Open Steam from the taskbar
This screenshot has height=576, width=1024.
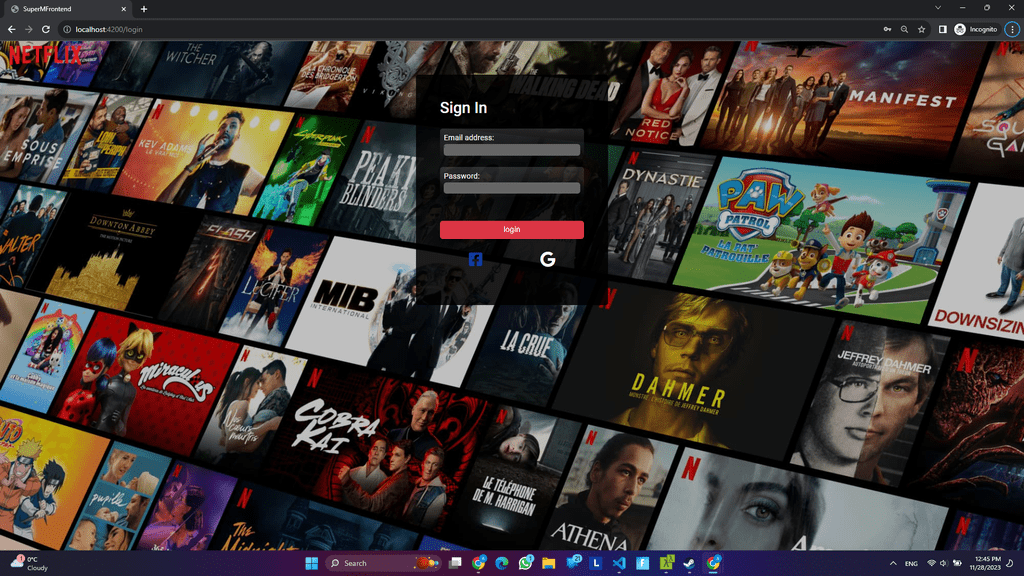click(x=689, y=563)
